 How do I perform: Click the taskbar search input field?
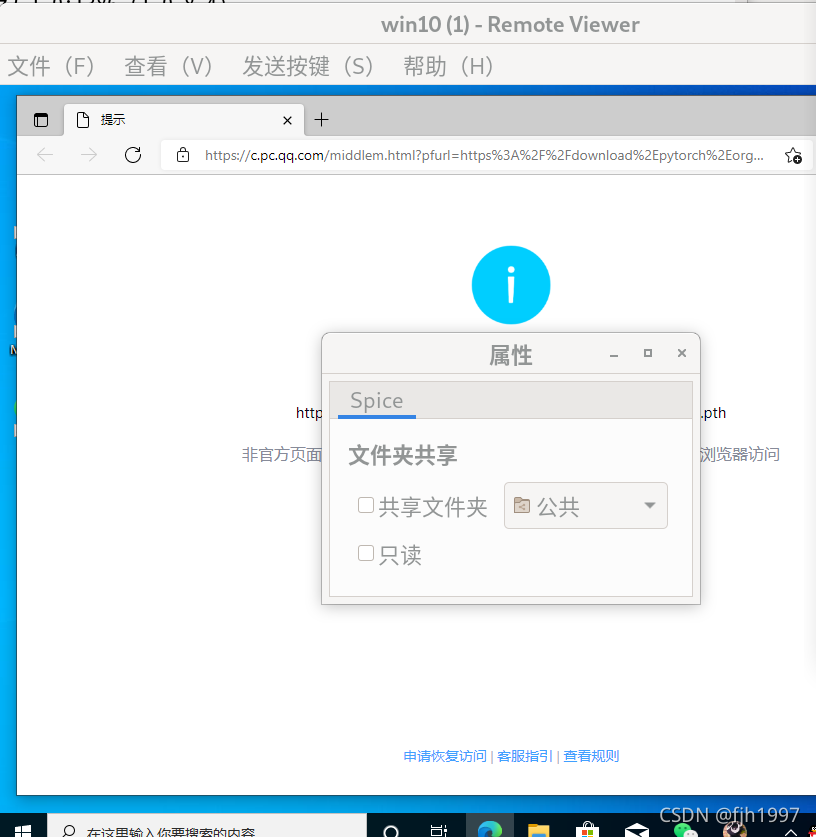click(200, 832)
